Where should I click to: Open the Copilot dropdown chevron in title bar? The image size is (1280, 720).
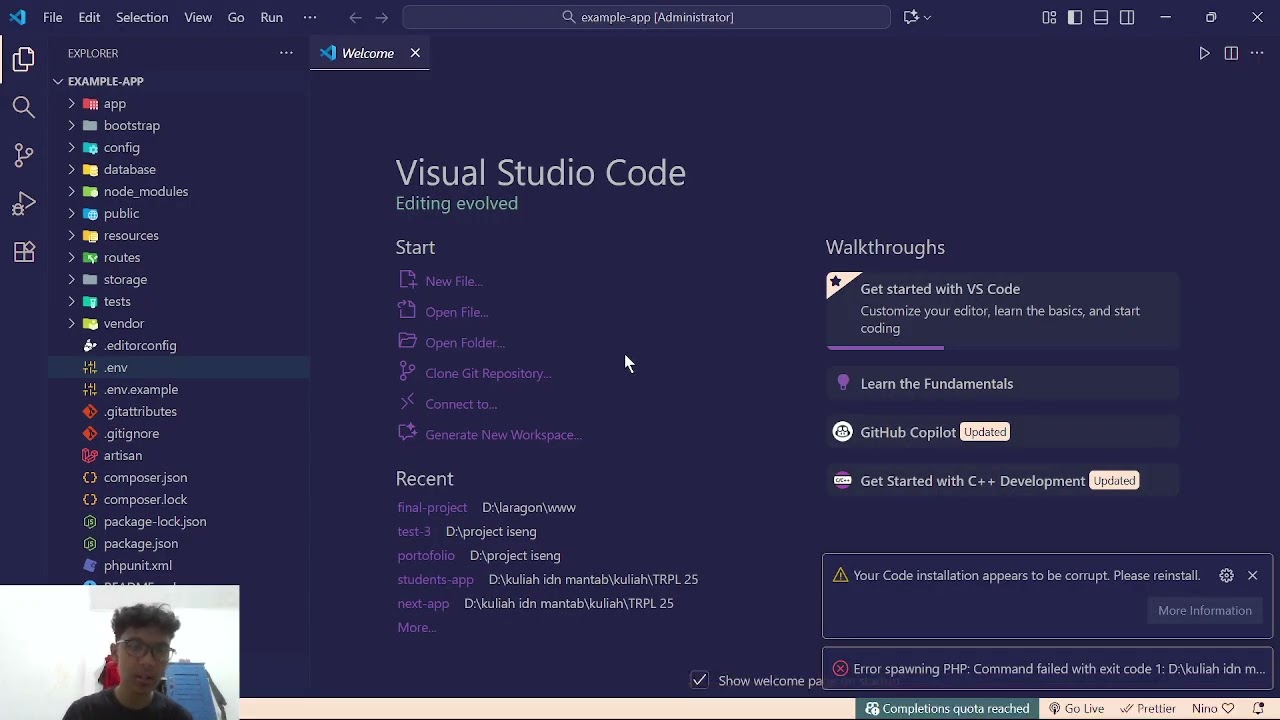point(927,17)
